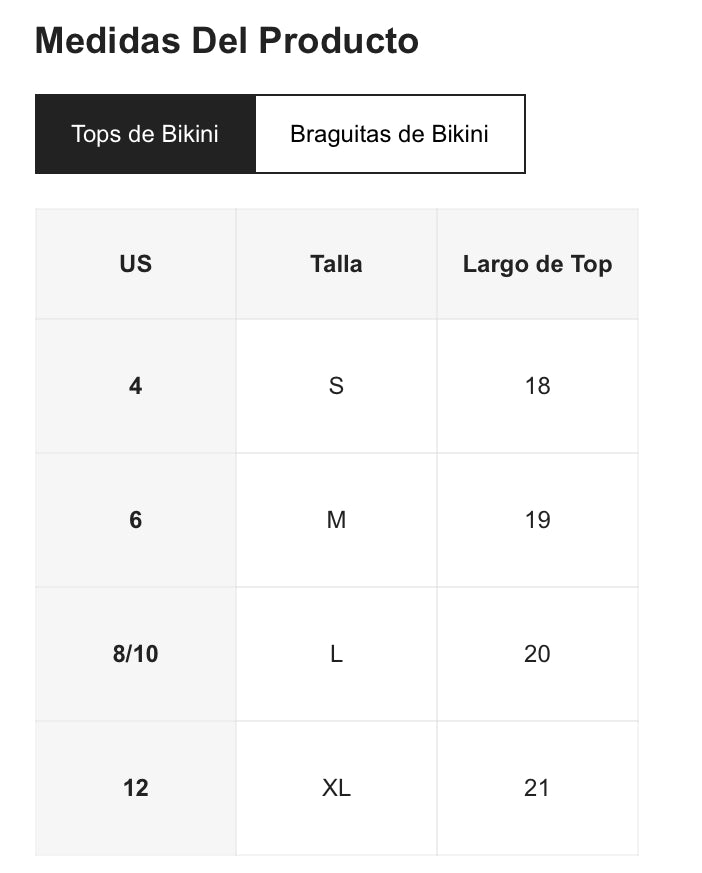This screenshot has width=702, height=873.
Task: Click top length value 19
Action: click(537, 520)
